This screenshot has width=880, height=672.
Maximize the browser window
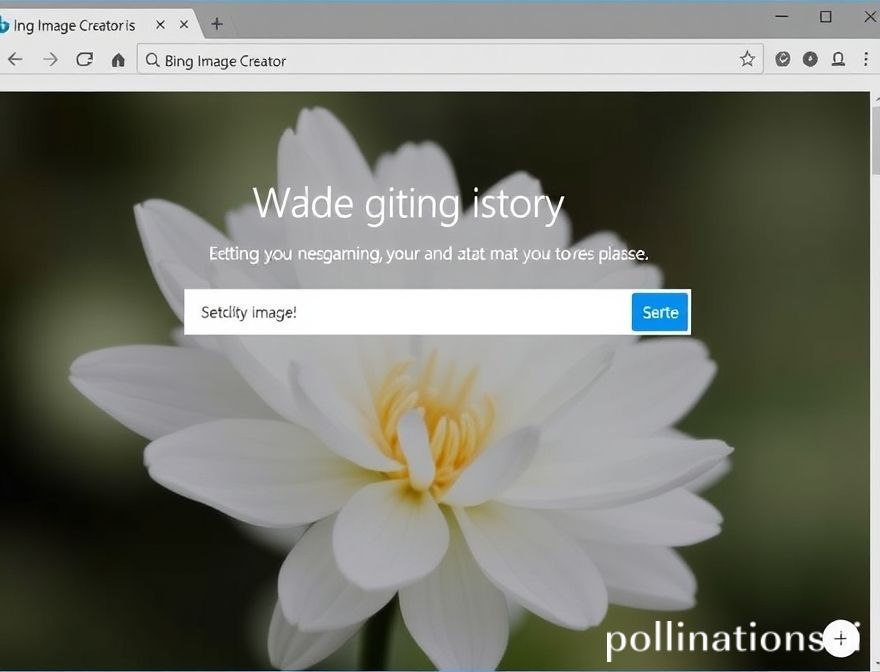coord(826,17)
